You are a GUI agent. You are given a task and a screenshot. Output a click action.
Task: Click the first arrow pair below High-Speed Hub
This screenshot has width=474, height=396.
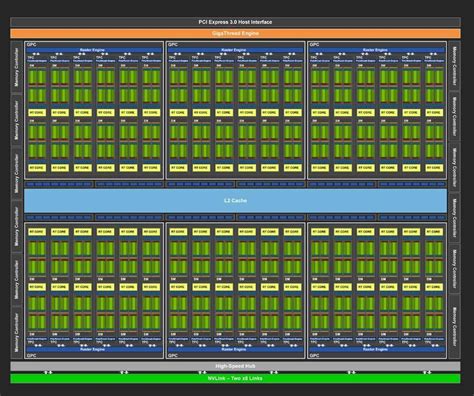tap(48, 372)
